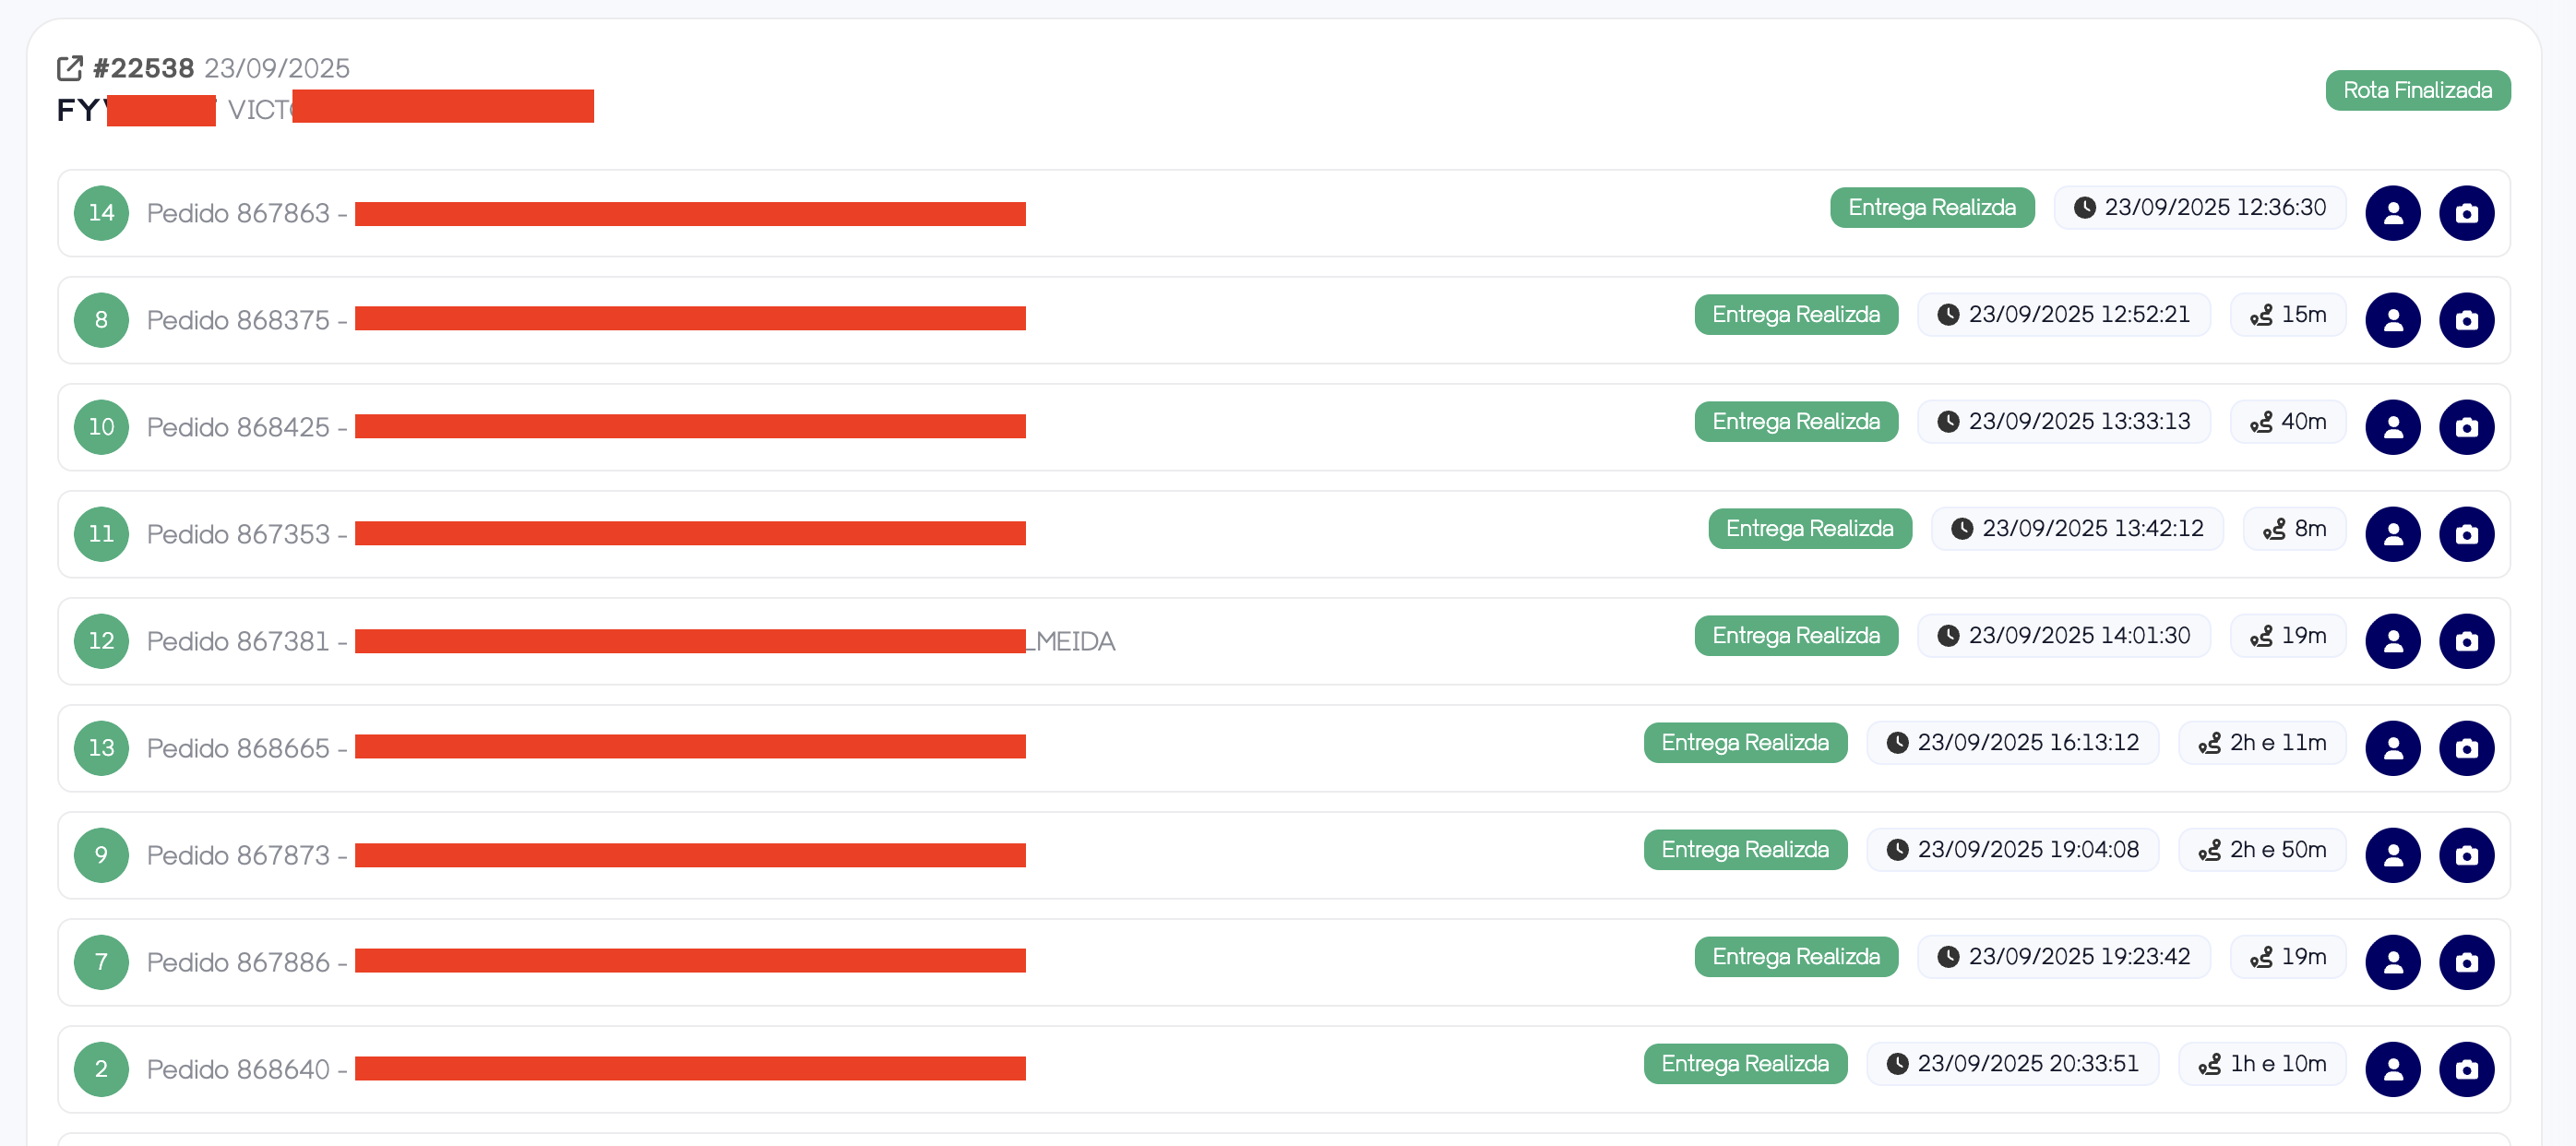The image size is (2576, 1146).
Task: Click the route number #22538 heading
Action: (x=143, y=68)
